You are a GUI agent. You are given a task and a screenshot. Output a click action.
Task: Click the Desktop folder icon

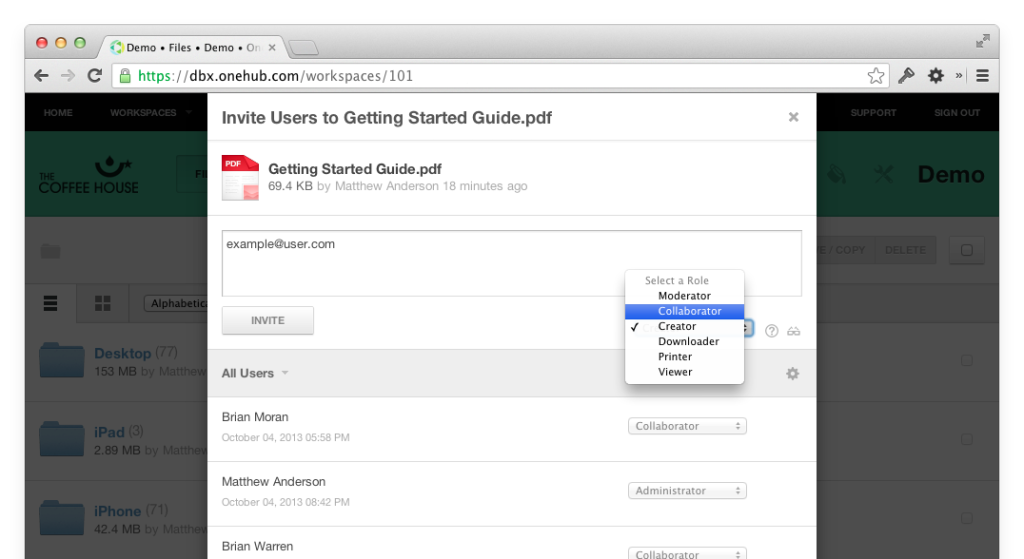(61, 360)
